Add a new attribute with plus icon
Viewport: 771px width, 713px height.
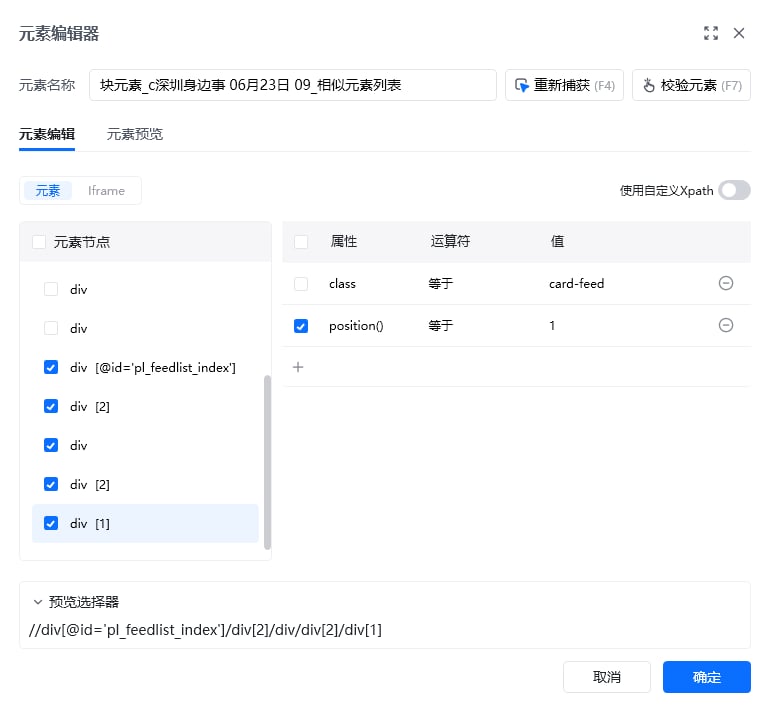click(x=298, y=367)
